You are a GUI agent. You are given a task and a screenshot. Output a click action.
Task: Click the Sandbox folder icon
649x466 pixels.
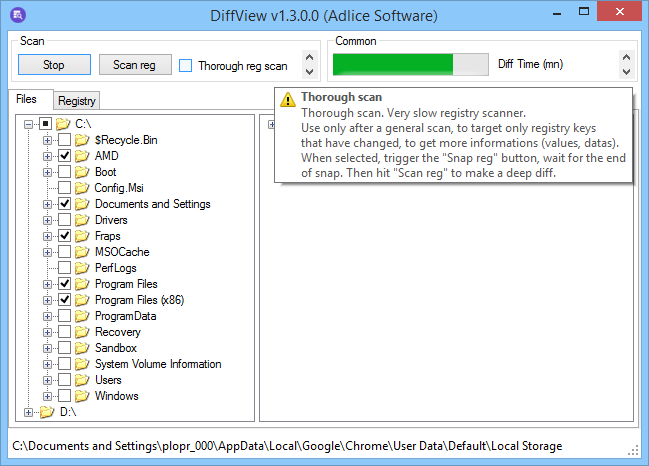(x=82, y=348)
